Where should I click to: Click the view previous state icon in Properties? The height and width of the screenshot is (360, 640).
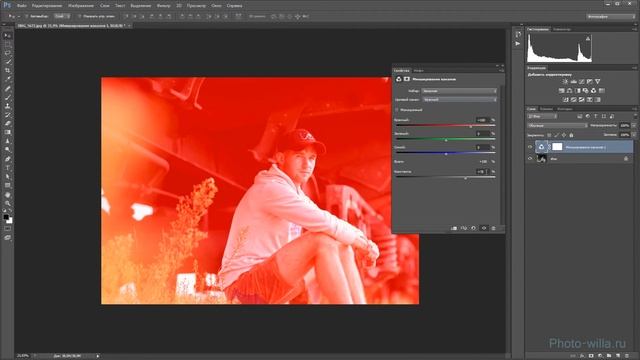point(464,228)
